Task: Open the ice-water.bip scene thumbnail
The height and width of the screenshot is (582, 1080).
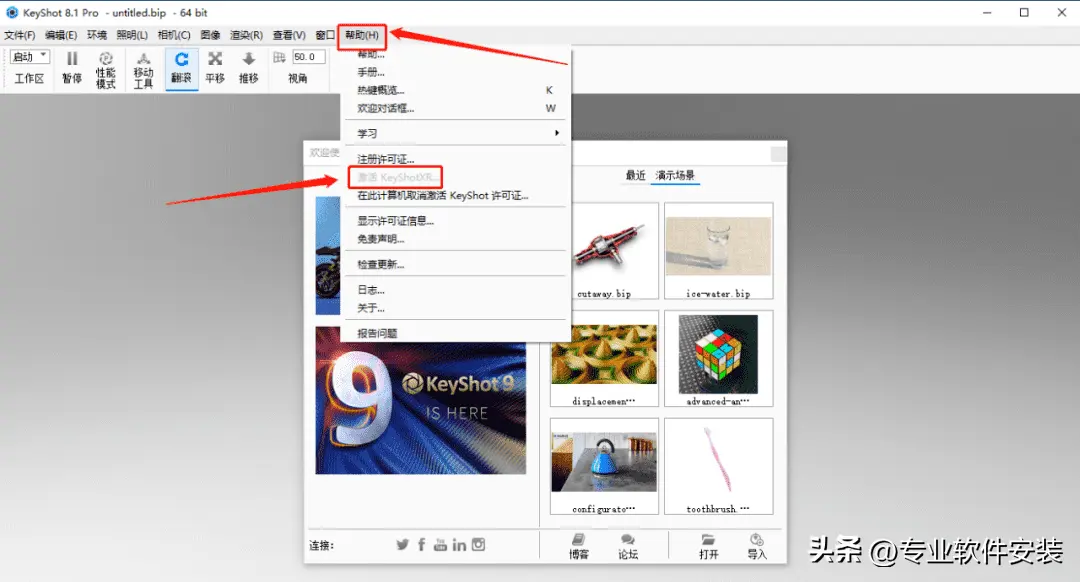Action: (x=718, y=251)
